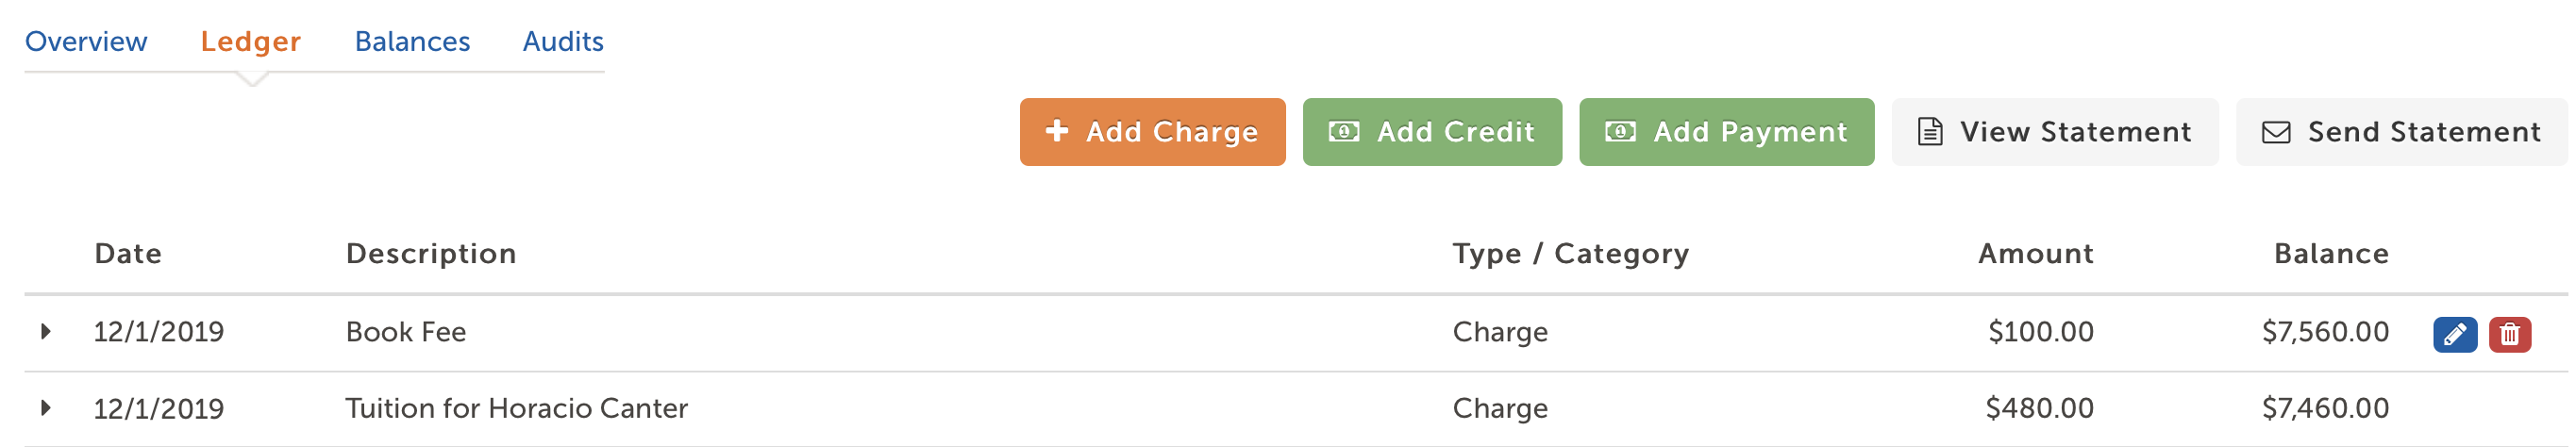Image resolution: width=2576 pixels, height=447 pixels.
Task: Add Charge button text
Action: pyautogui.click(x=1172, y=132)
